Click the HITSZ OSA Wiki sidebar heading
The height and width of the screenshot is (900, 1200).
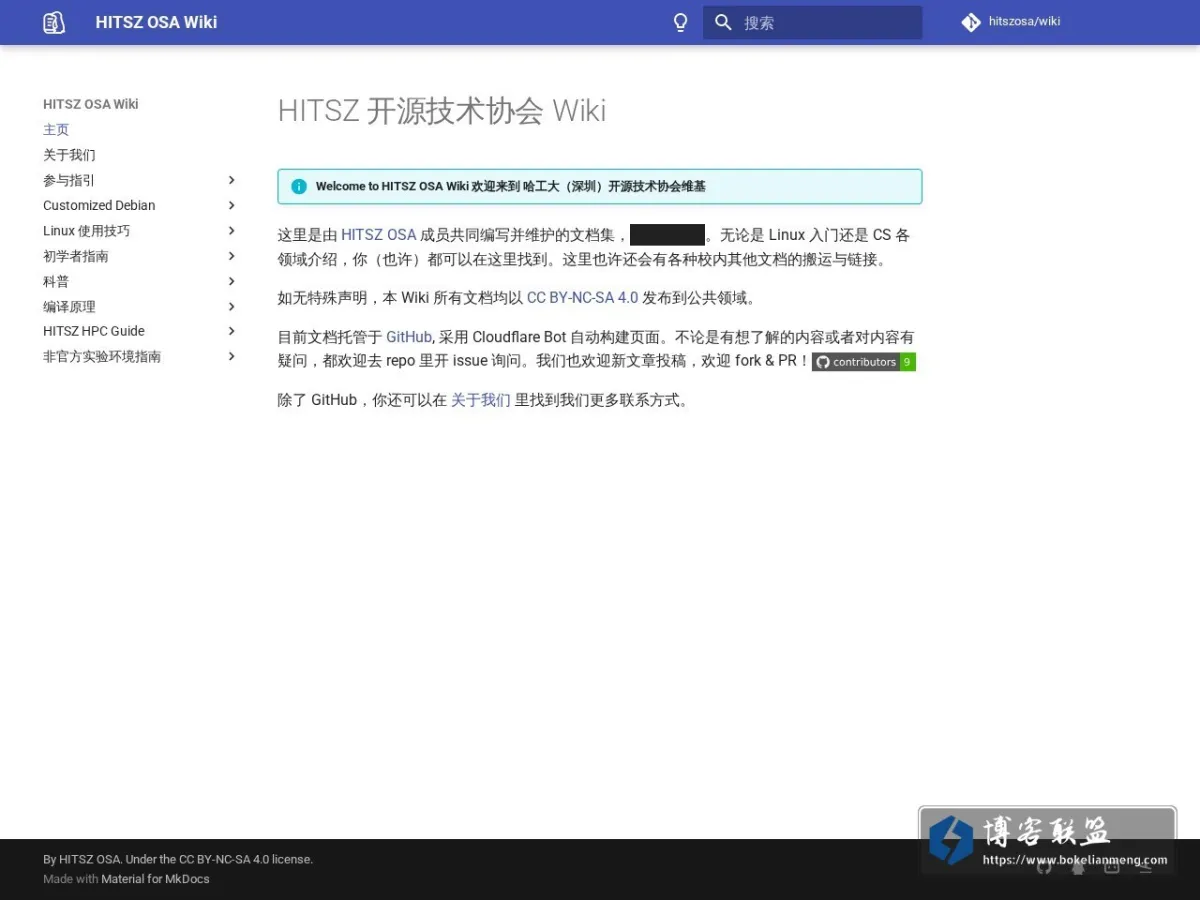click(91, 104)
